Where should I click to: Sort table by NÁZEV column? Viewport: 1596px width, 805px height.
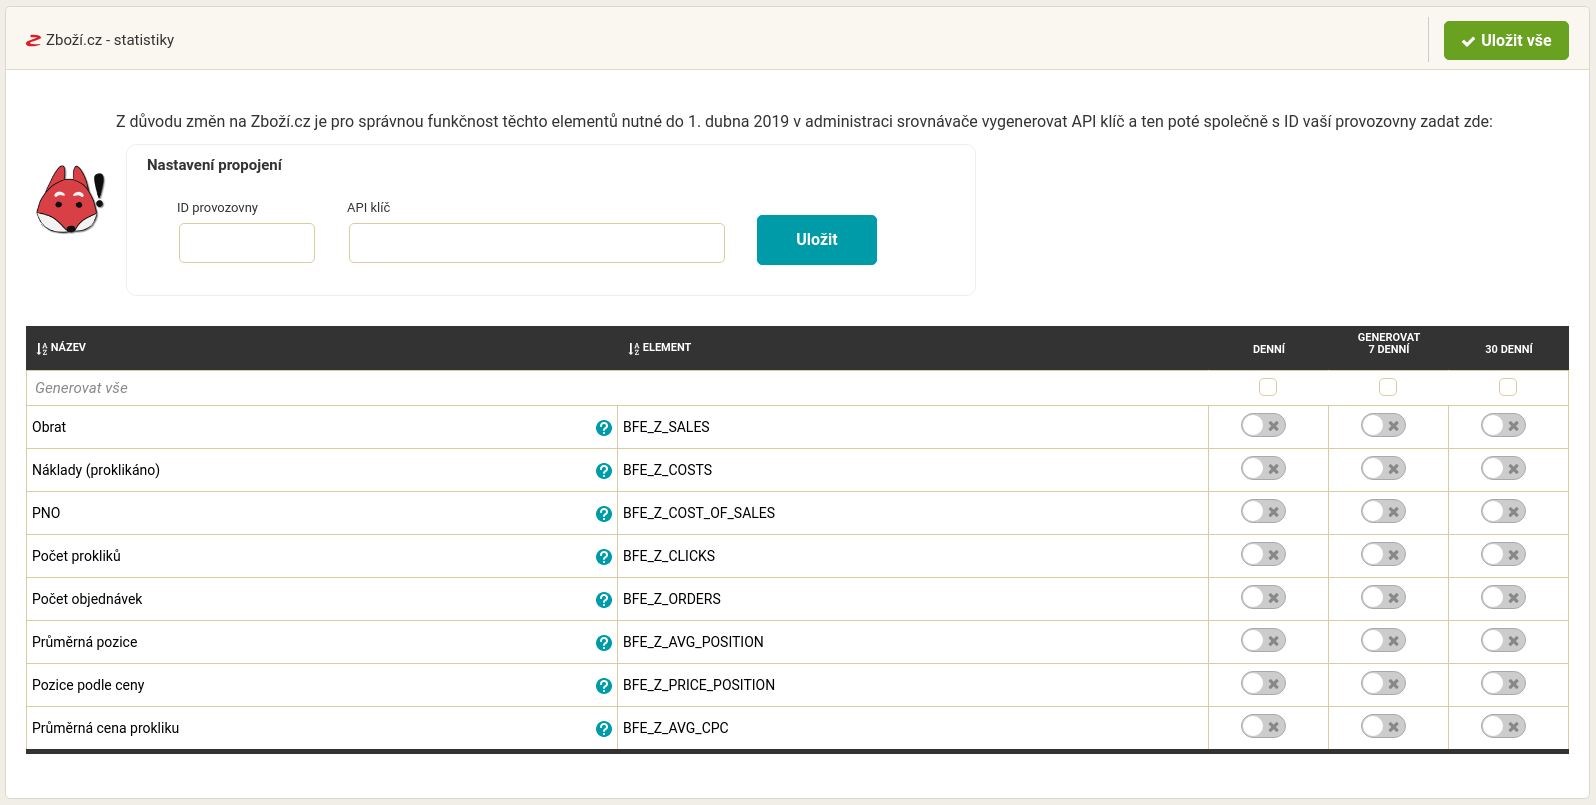click(x=61, y=348)
